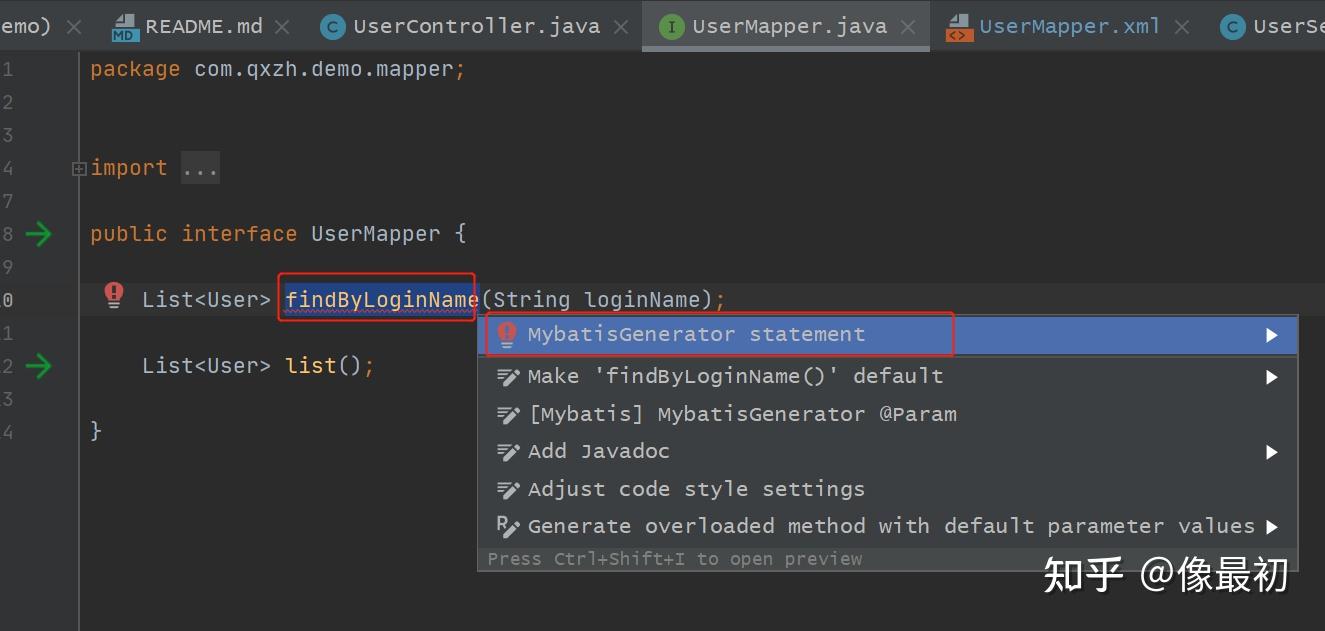Click the red bulb icon of MybatisGenerator statement
Screen dimensions: 1325x631
[508, 334]
